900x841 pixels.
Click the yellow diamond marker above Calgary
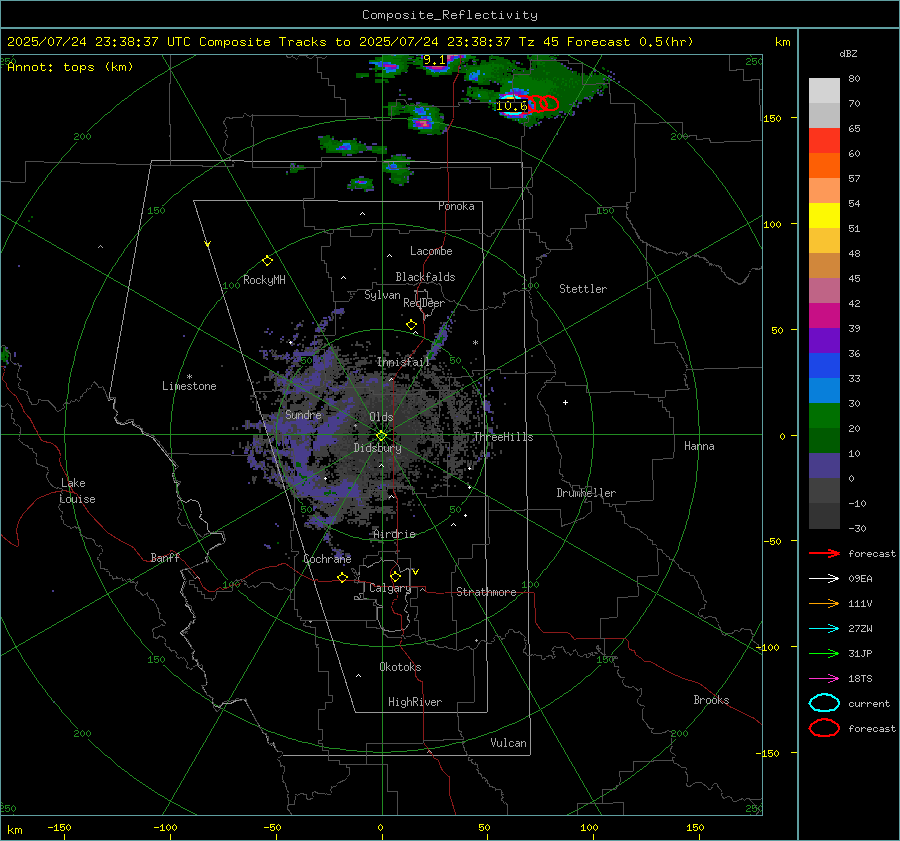pyautogui.click(x=395, y=576)
